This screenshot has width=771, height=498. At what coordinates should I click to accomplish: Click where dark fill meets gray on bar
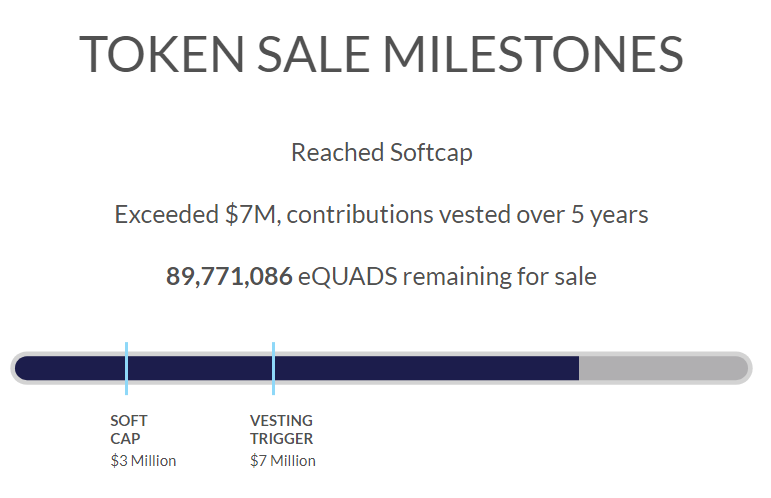pos(579,368)
